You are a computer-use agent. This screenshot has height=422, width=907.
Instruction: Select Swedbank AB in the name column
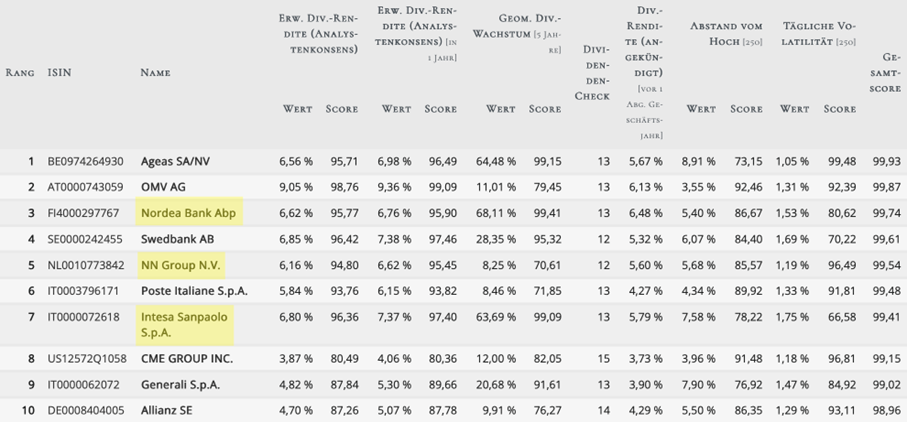point(178,239)
